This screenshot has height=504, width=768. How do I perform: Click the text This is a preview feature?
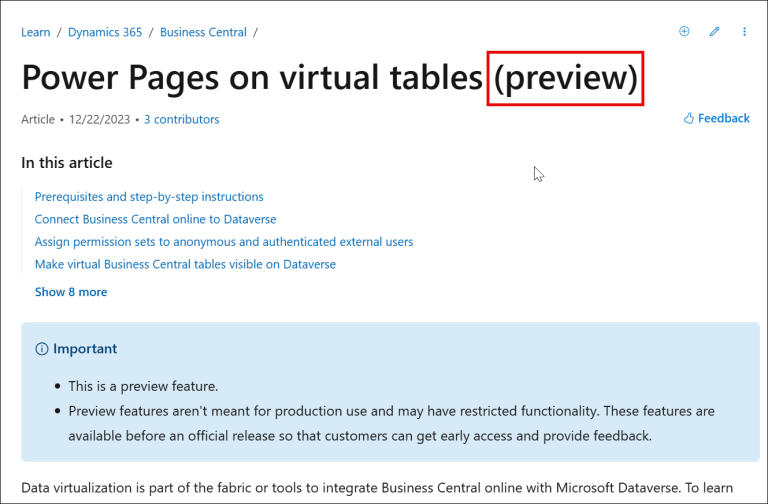[x=143, y=386]
